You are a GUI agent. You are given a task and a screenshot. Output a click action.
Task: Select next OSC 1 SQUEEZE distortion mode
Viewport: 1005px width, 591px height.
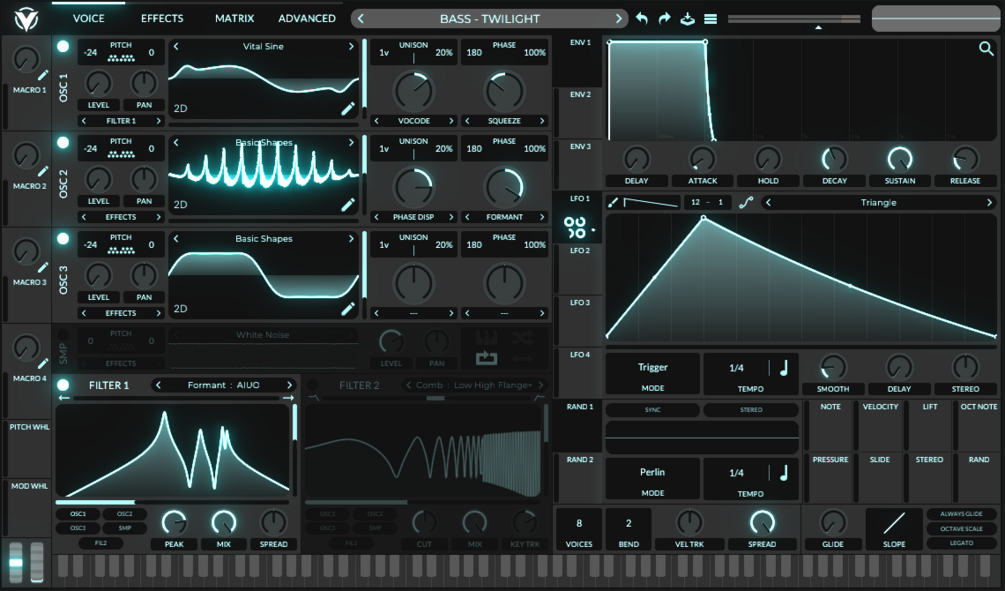542,121
